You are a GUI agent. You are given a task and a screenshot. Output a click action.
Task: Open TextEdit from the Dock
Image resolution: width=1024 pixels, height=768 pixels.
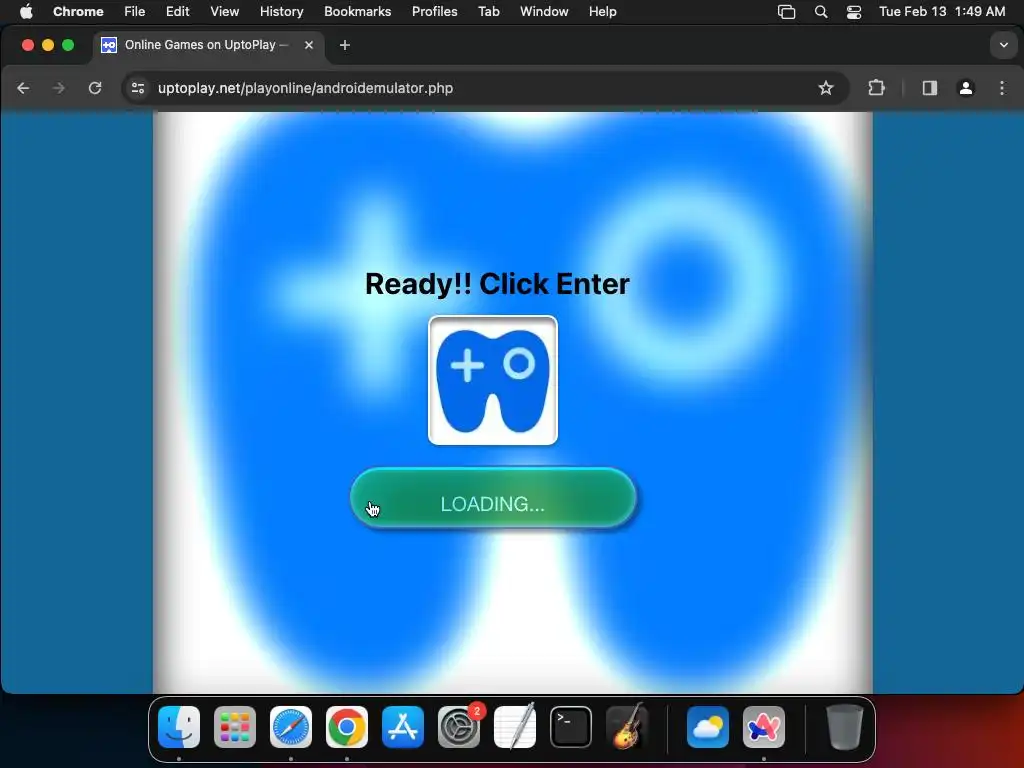[x=515, y=727]
